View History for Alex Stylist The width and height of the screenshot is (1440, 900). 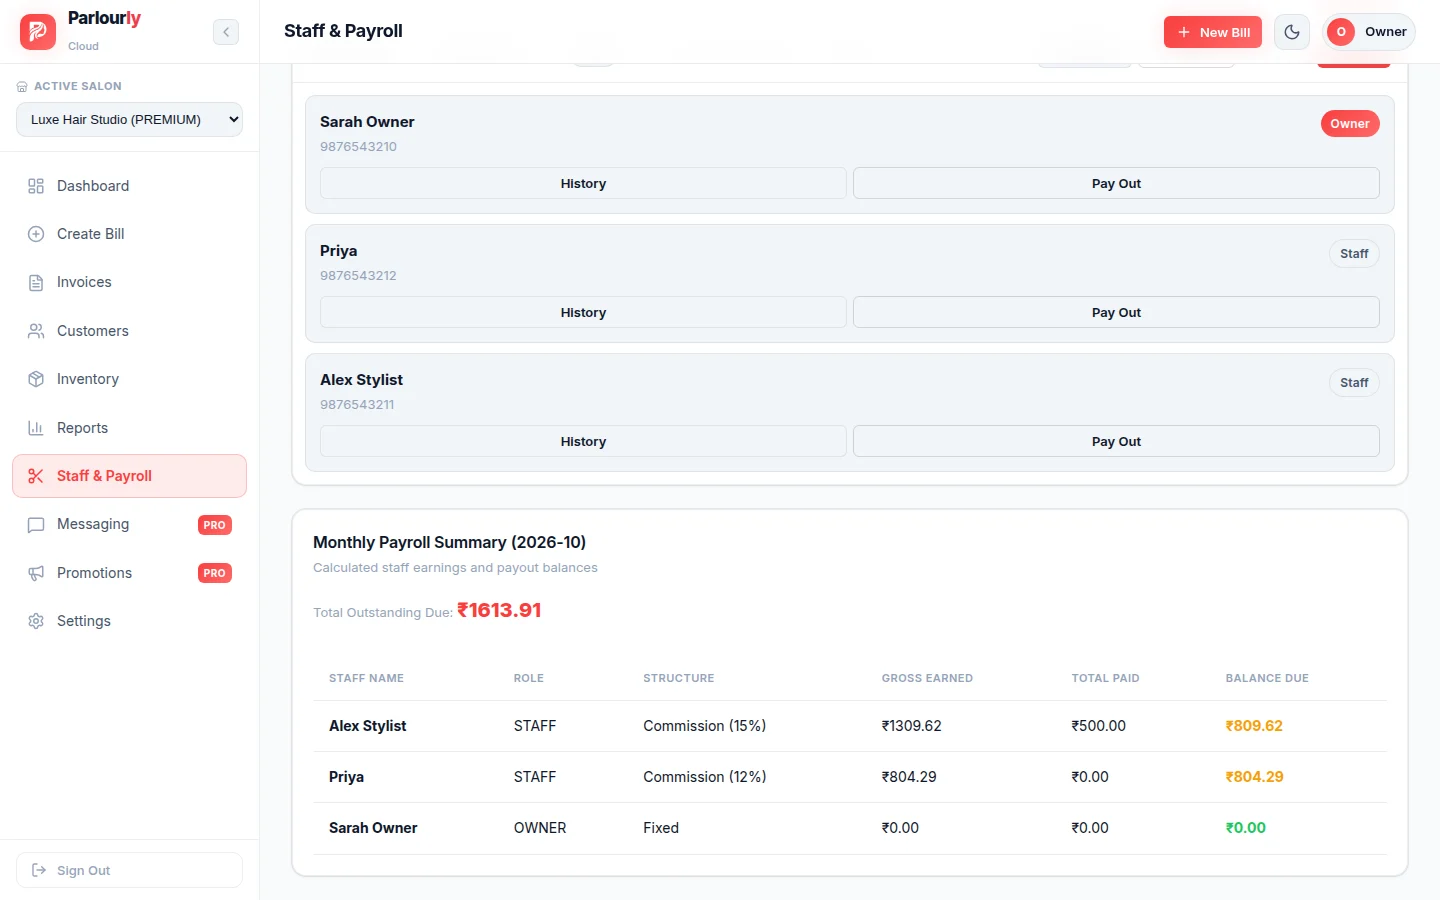(x=583, y=441)
